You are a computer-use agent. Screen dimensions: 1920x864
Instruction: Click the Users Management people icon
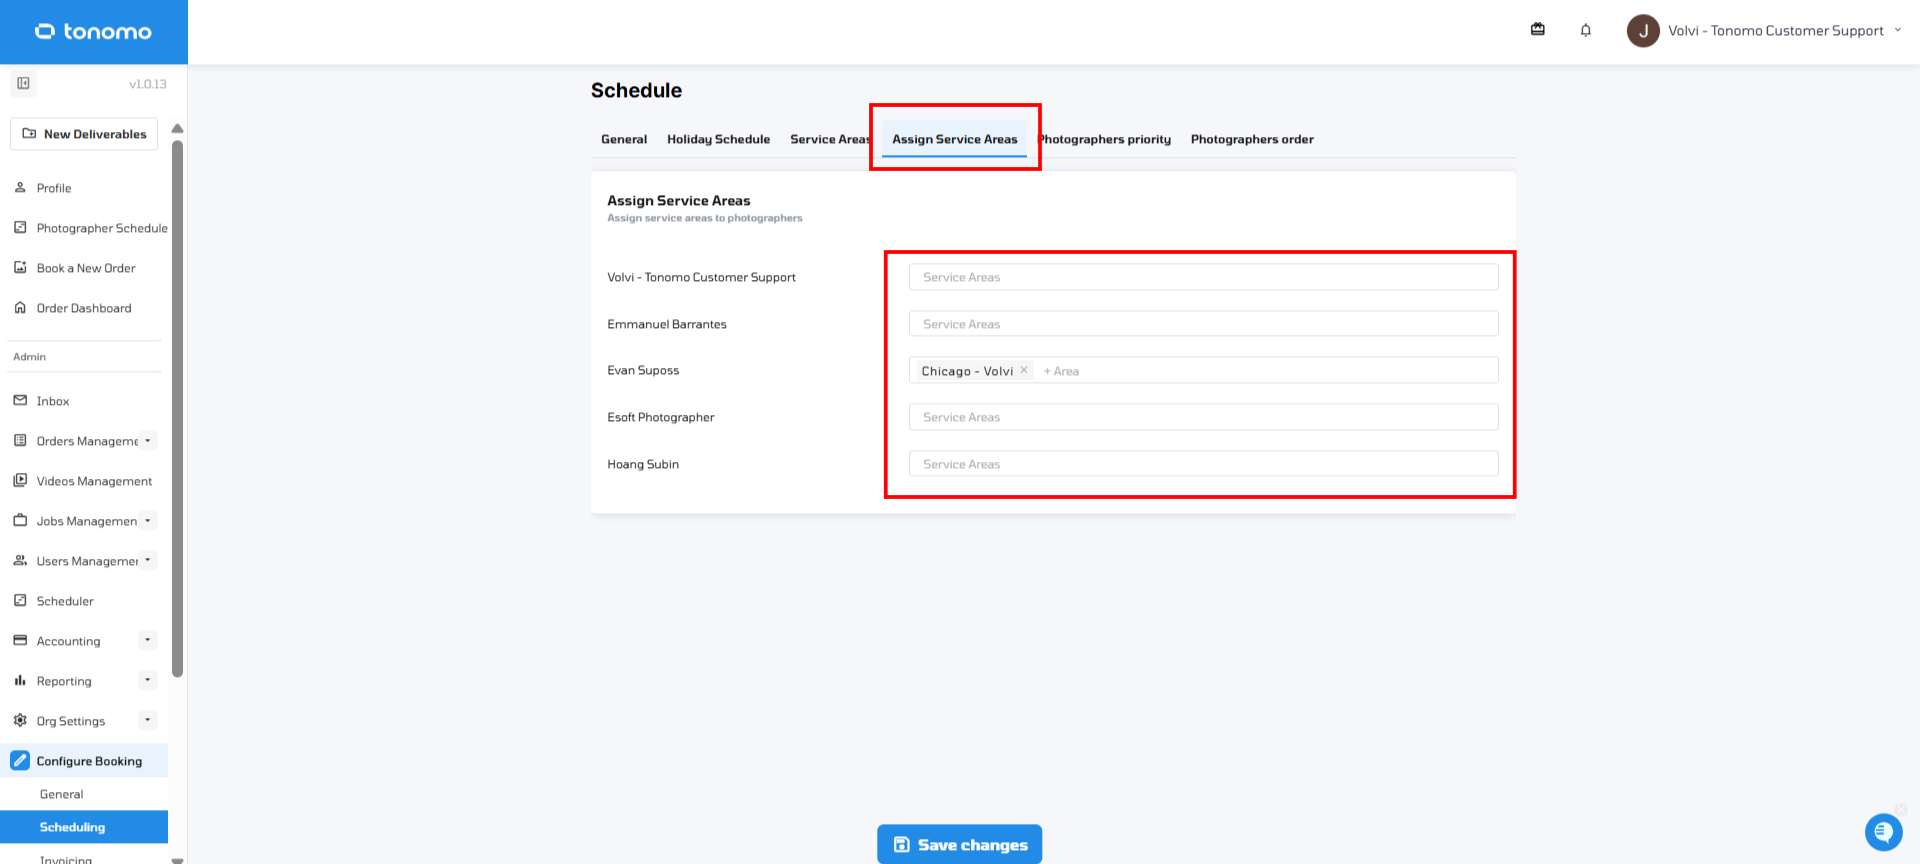click(x=20, y=560)
